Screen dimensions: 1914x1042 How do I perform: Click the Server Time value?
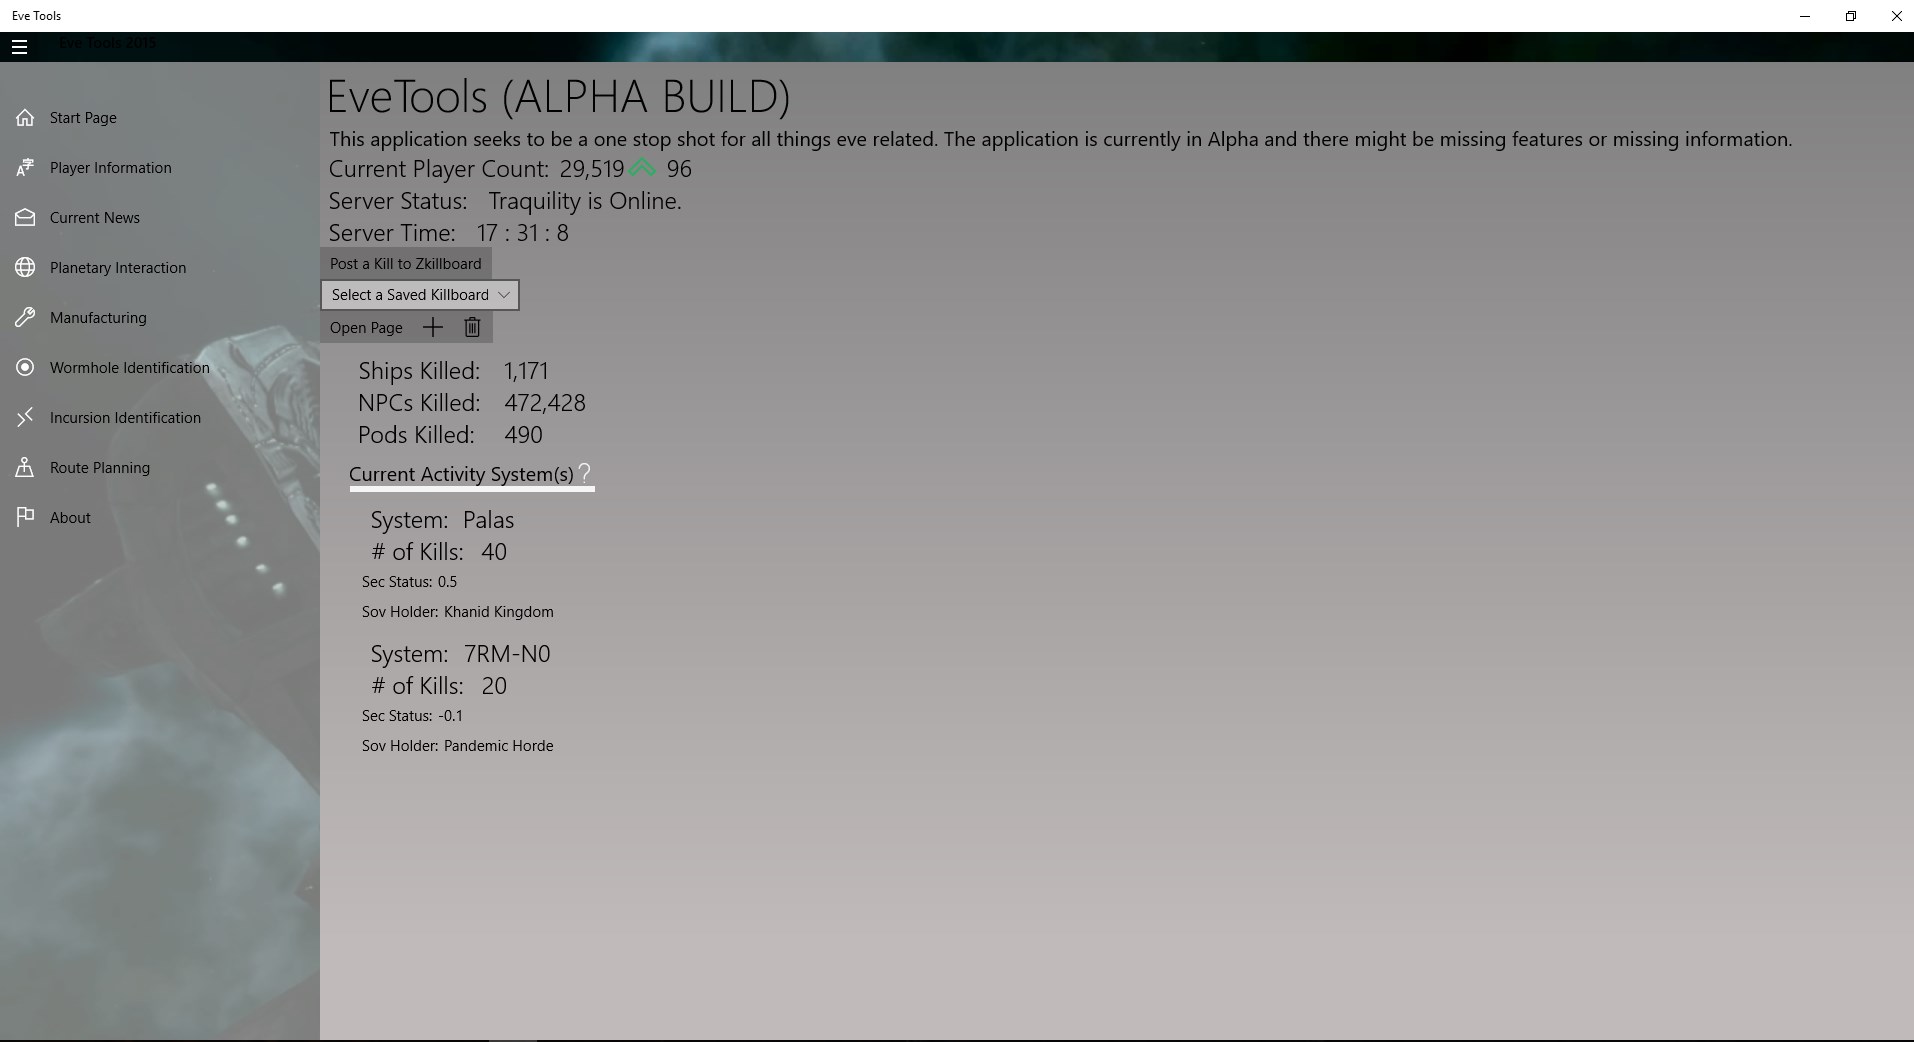click(x=523, y=233)
